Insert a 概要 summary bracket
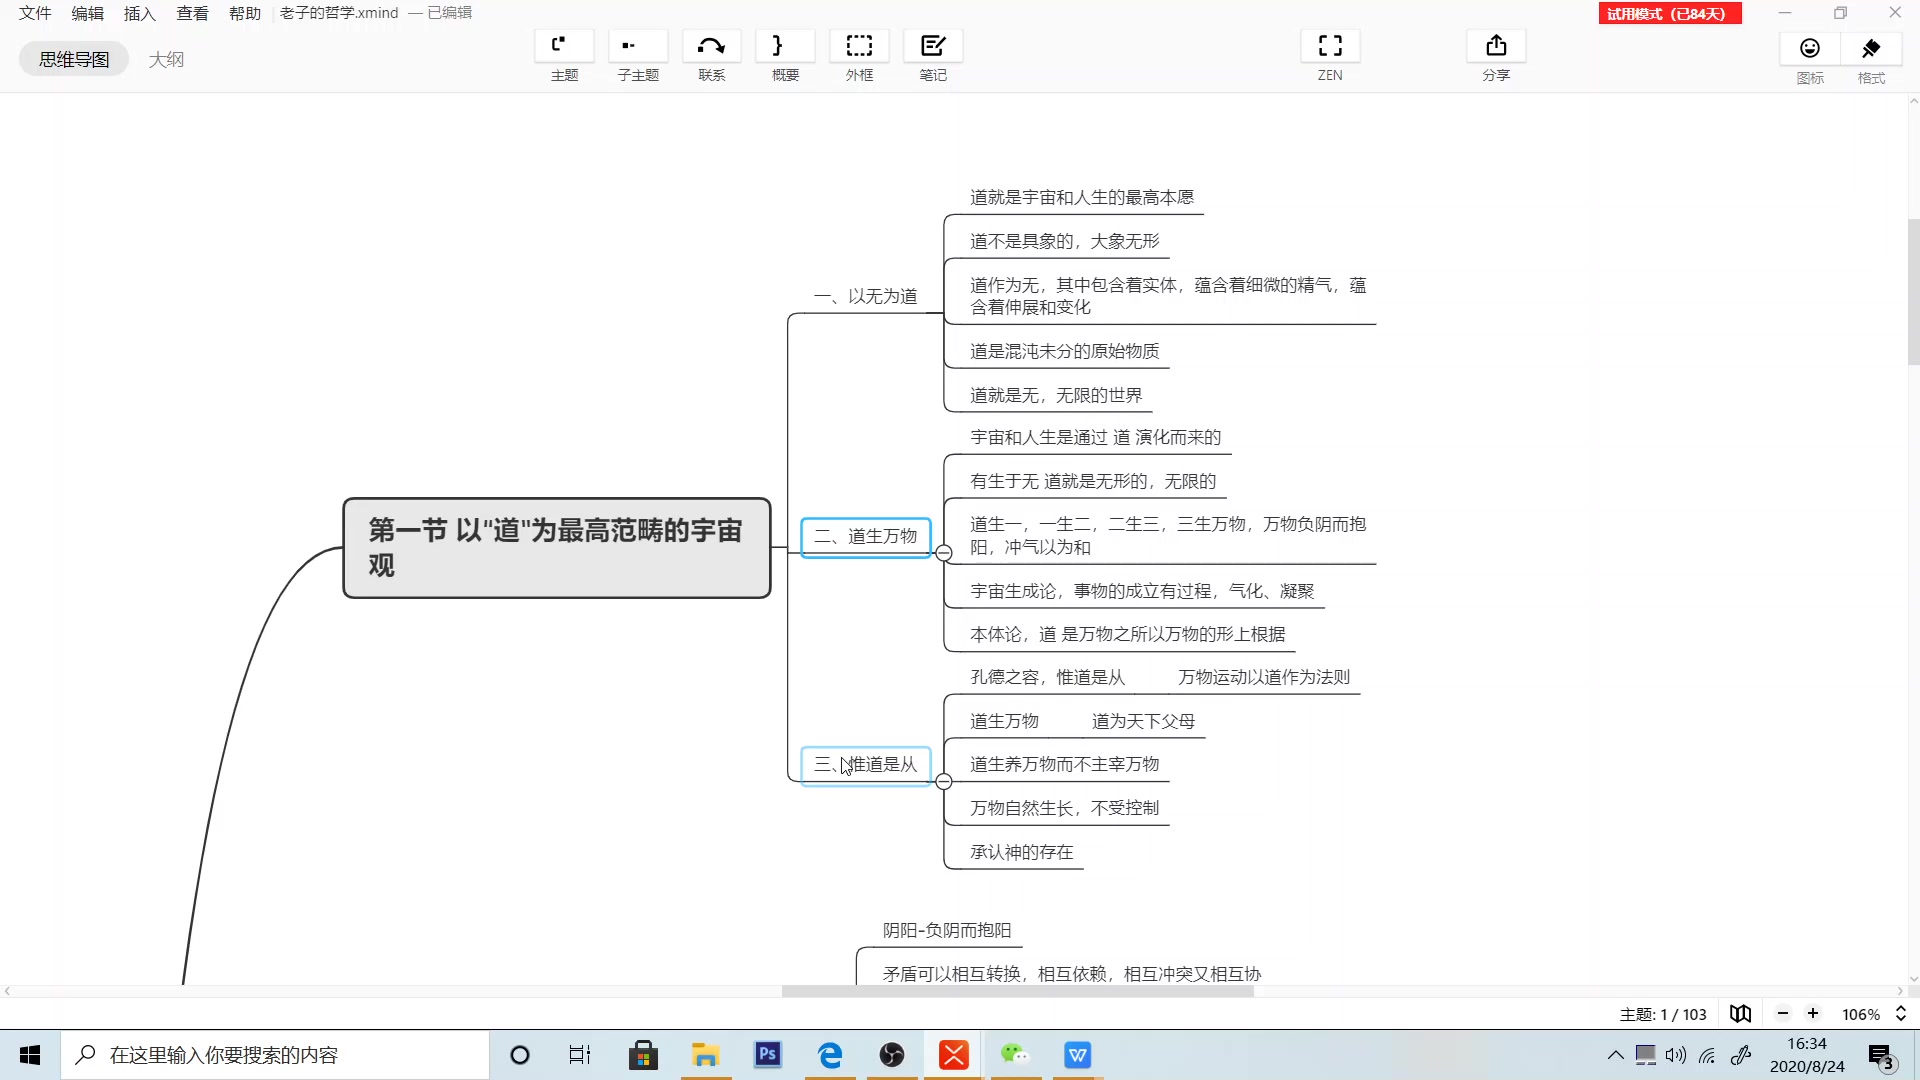This screenshot has height=1080, width=1920. [785, 47]
